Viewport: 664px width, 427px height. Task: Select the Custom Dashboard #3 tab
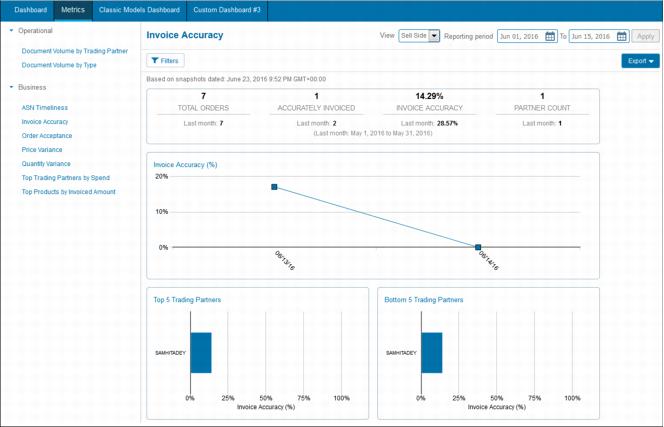pos(227,10)
